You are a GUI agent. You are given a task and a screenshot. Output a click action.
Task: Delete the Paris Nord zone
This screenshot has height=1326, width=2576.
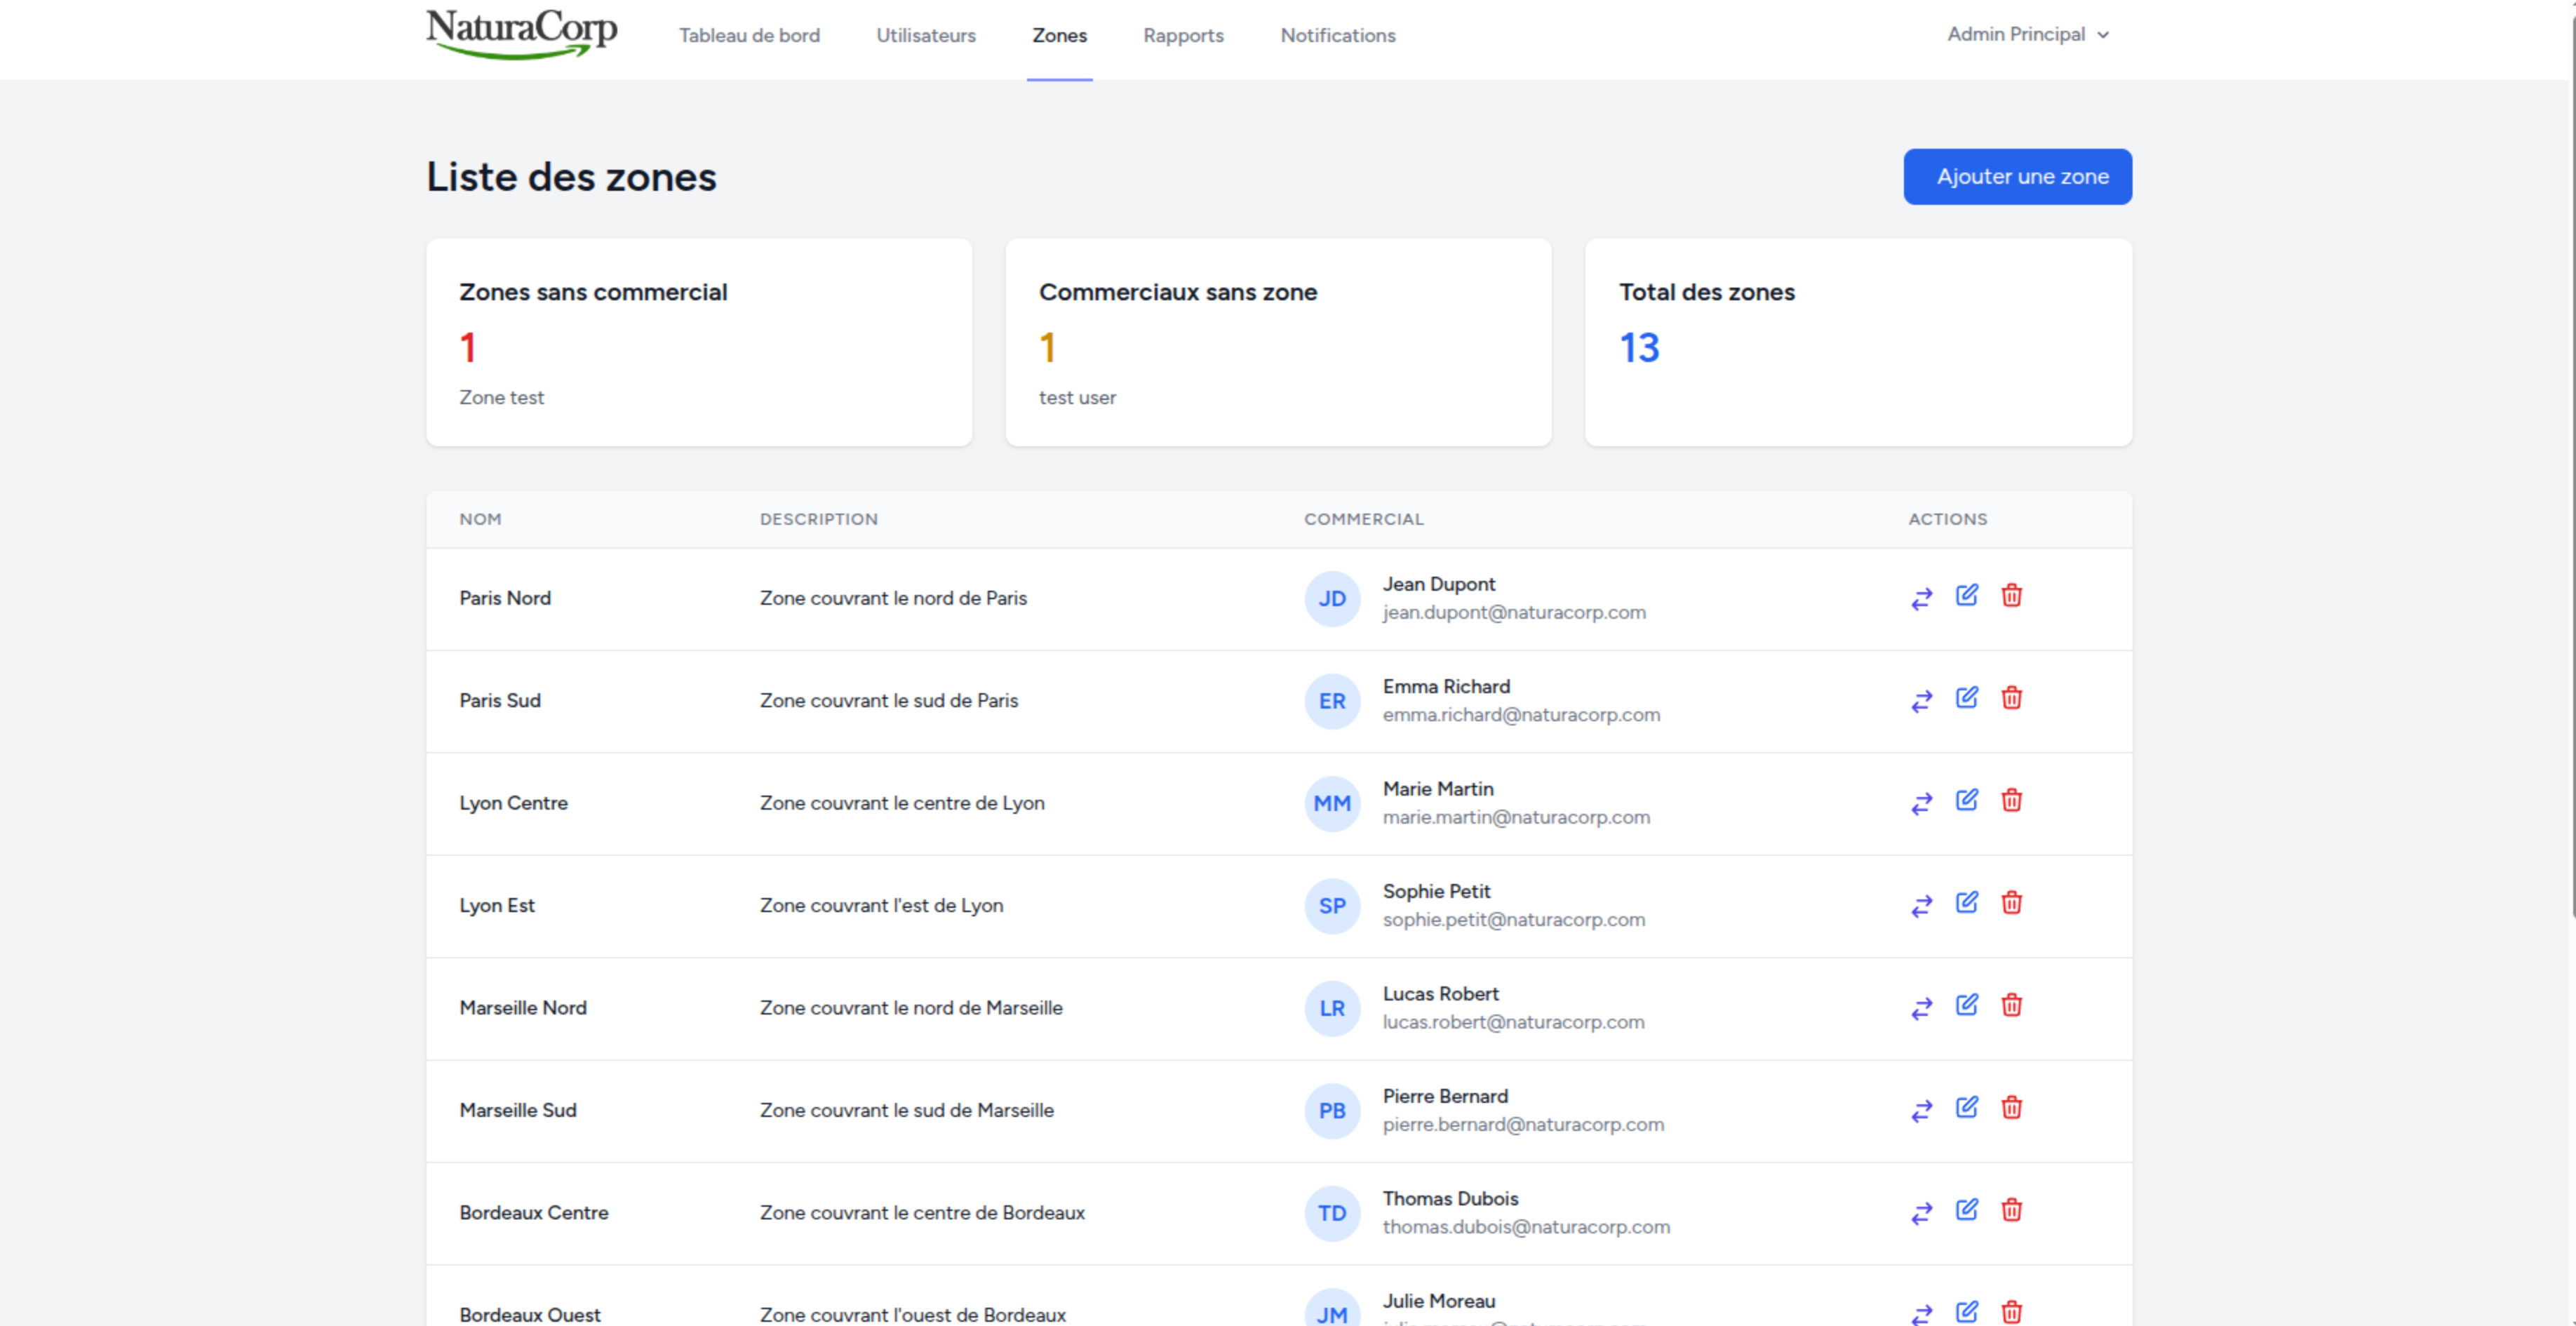point(2011,596)
